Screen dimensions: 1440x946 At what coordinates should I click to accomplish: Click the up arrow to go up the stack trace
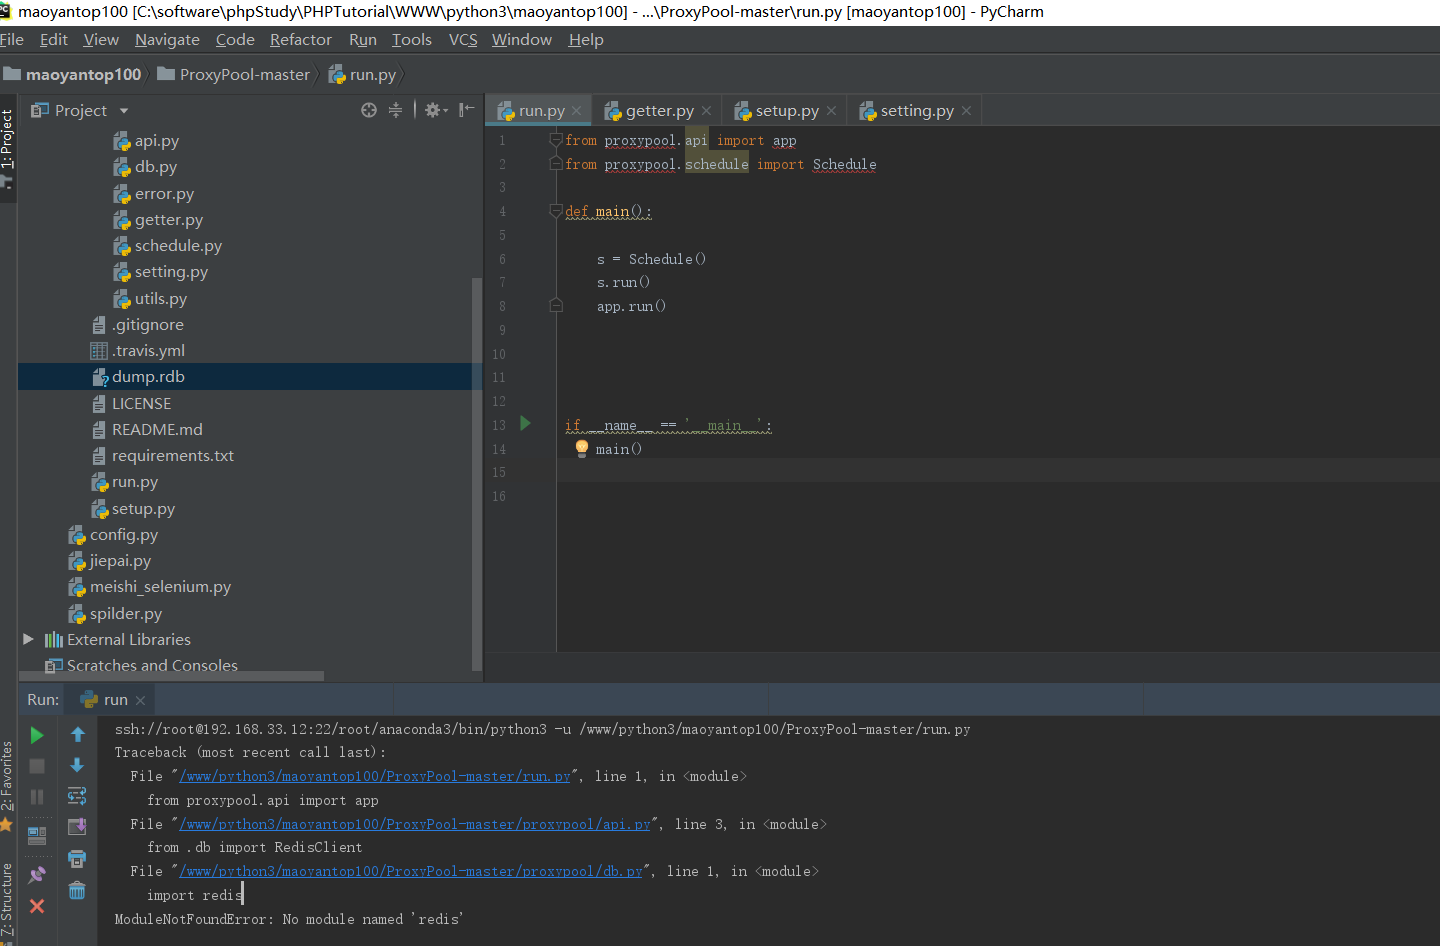tap(77, 735)
